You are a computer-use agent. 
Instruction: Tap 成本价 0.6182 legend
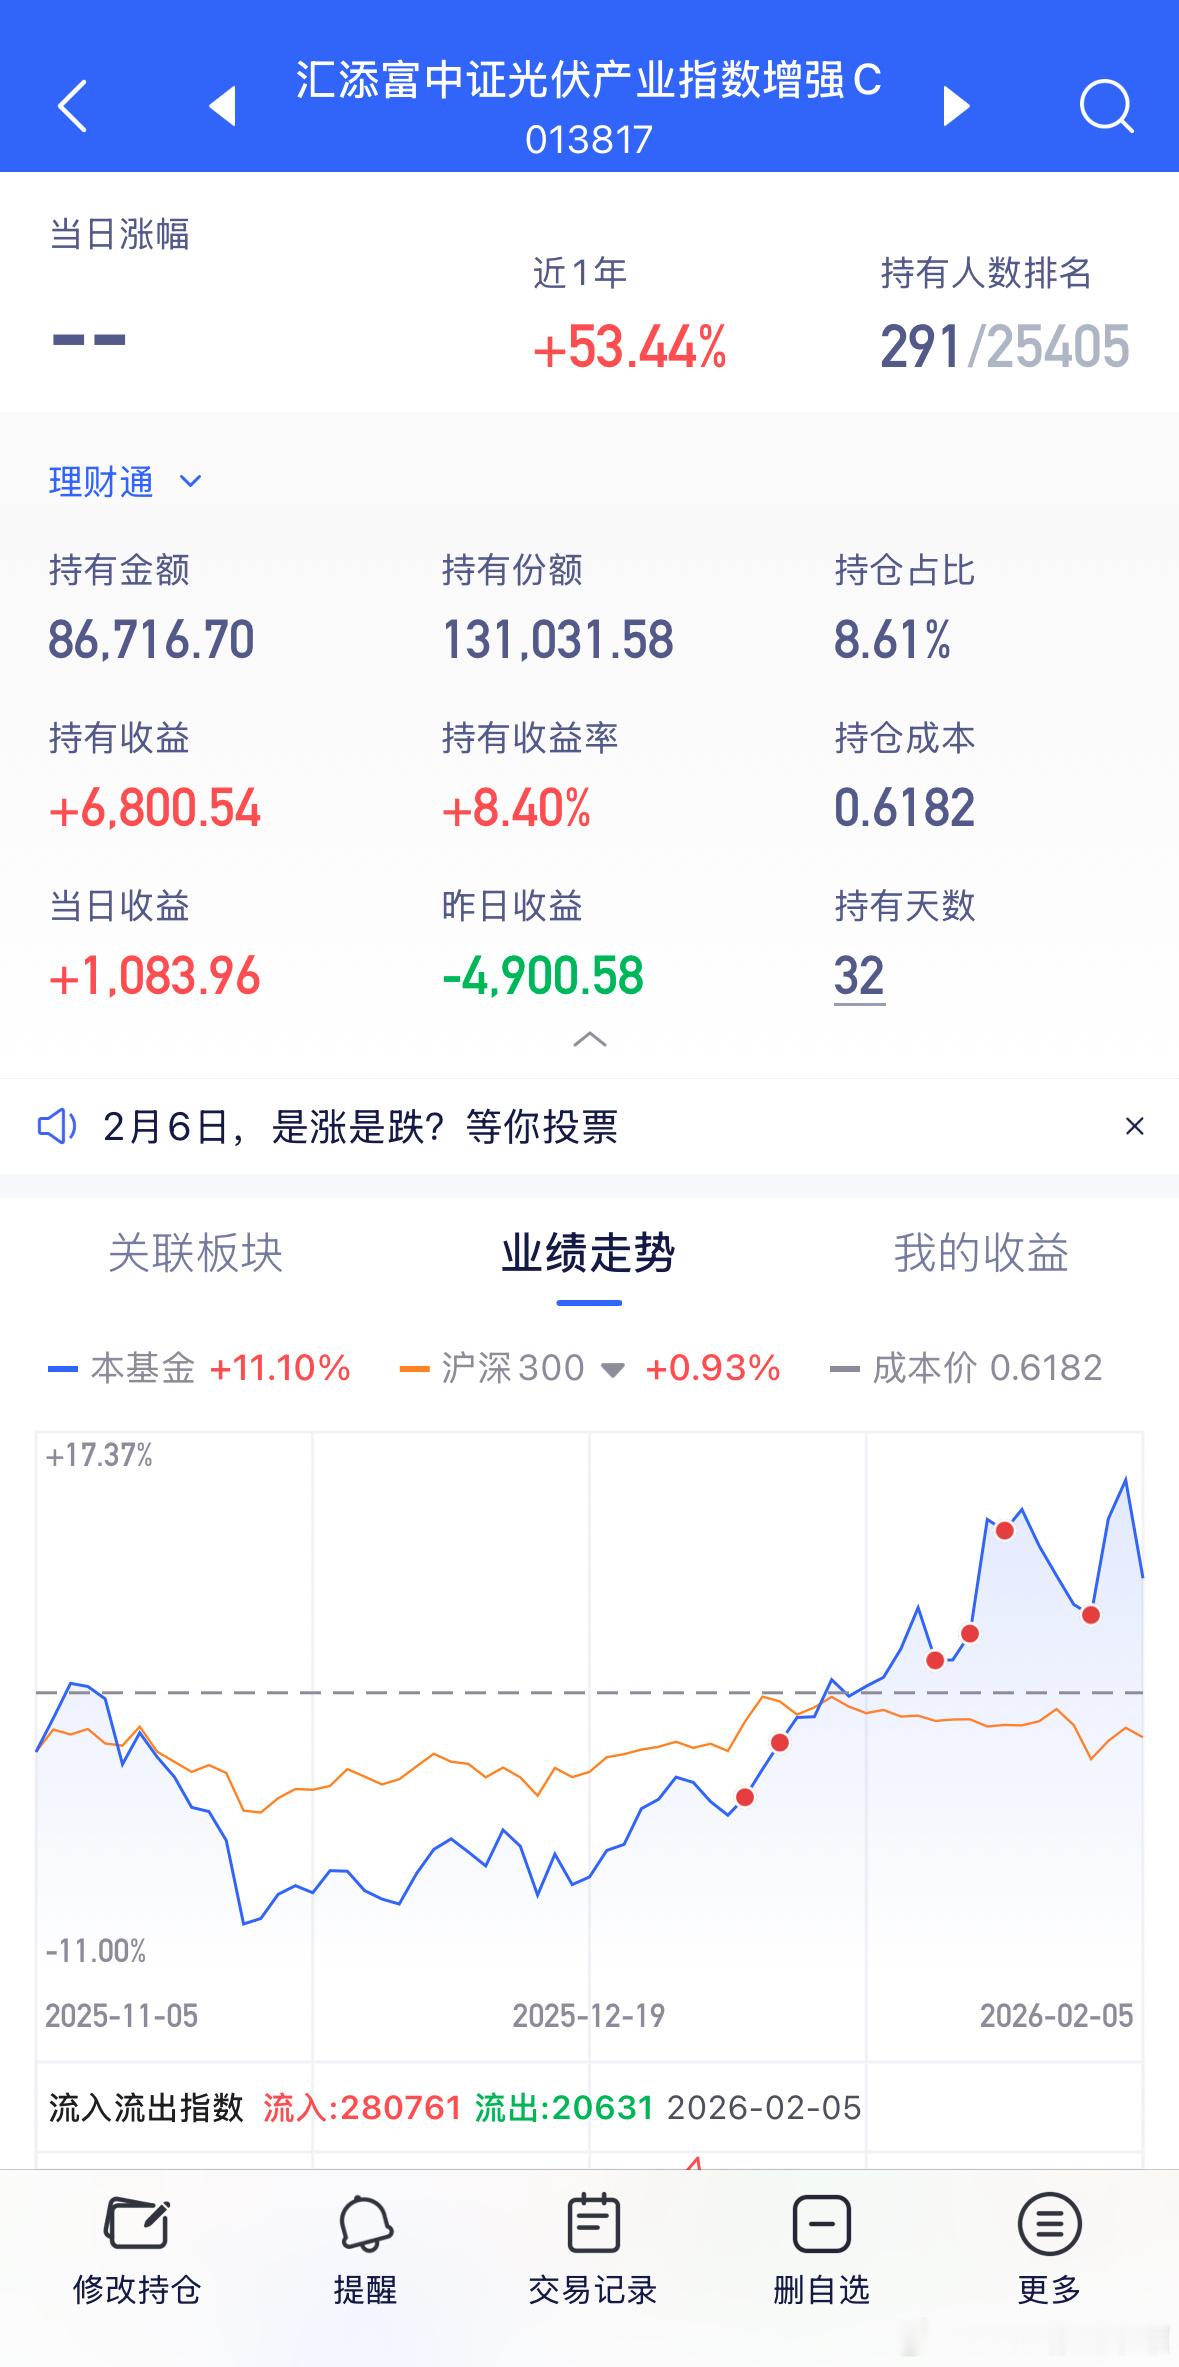966,1368
